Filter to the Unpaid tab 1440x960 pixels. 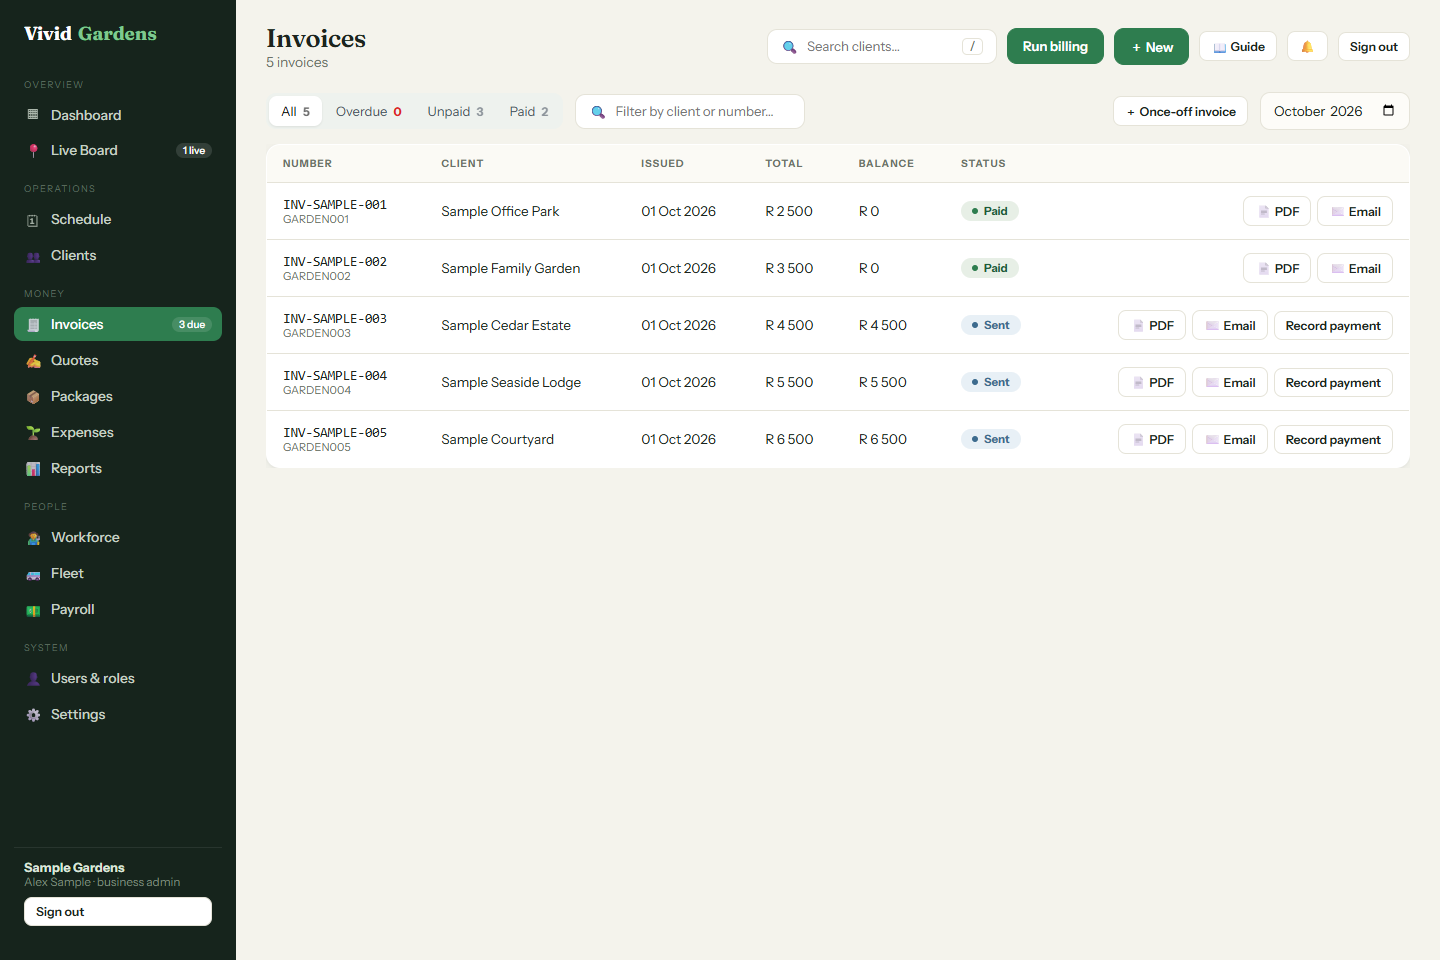(x=455, y=111)
